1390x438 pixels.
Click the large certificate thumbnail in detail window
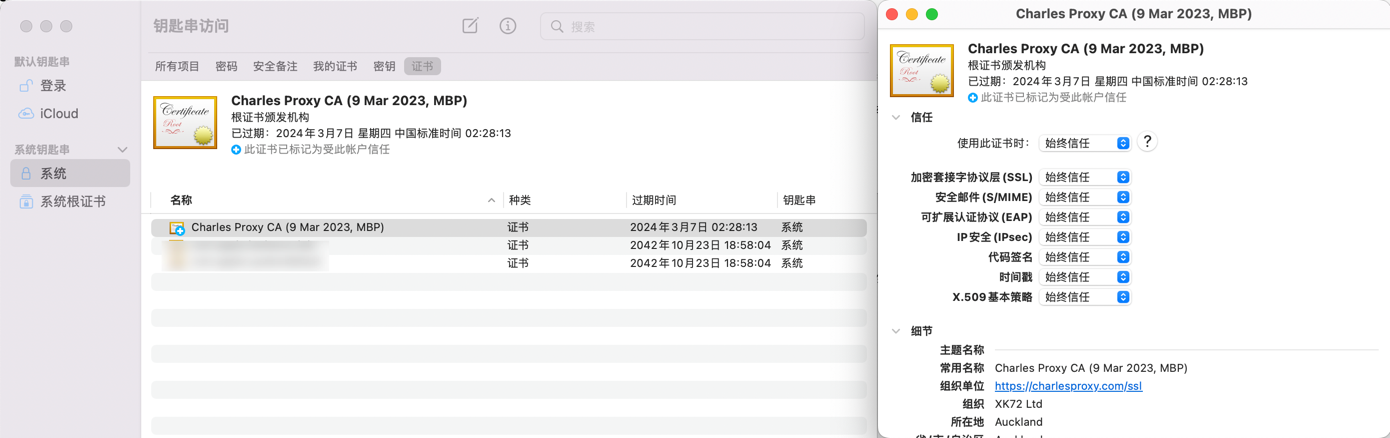(x=921, y=71)
